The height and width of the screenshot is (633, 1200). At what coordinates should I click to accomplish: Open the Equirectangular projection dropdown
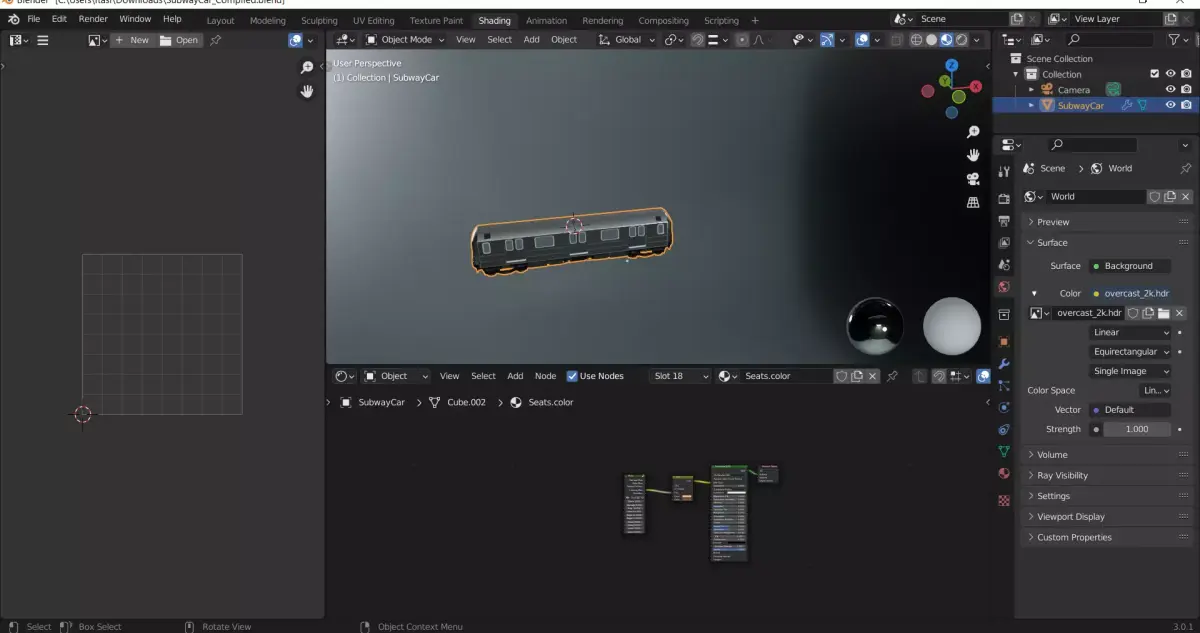coord(1130,352)
